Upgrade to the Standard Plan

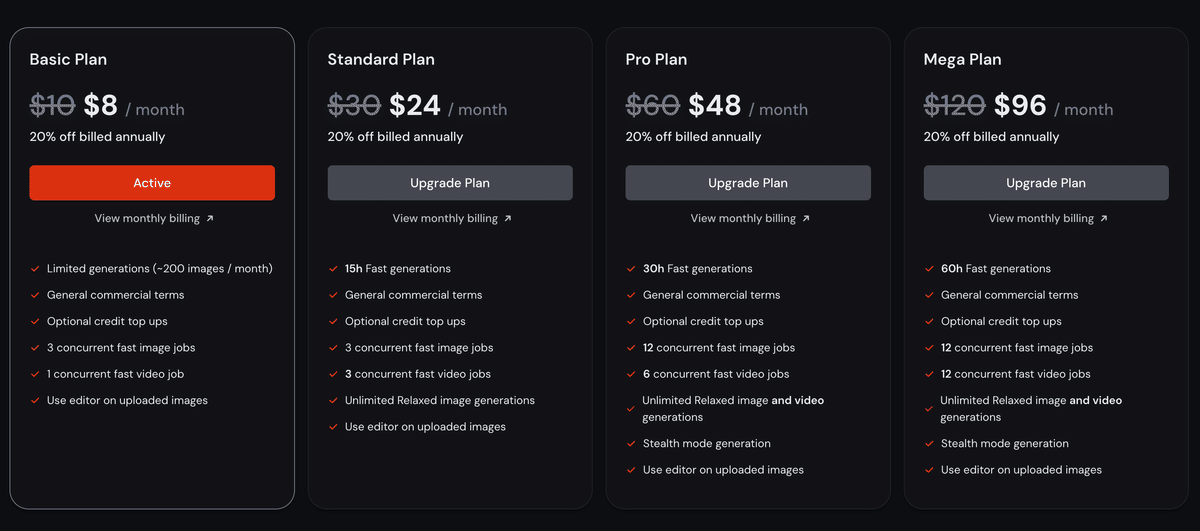pyautogui.click(x=450, y=183)
